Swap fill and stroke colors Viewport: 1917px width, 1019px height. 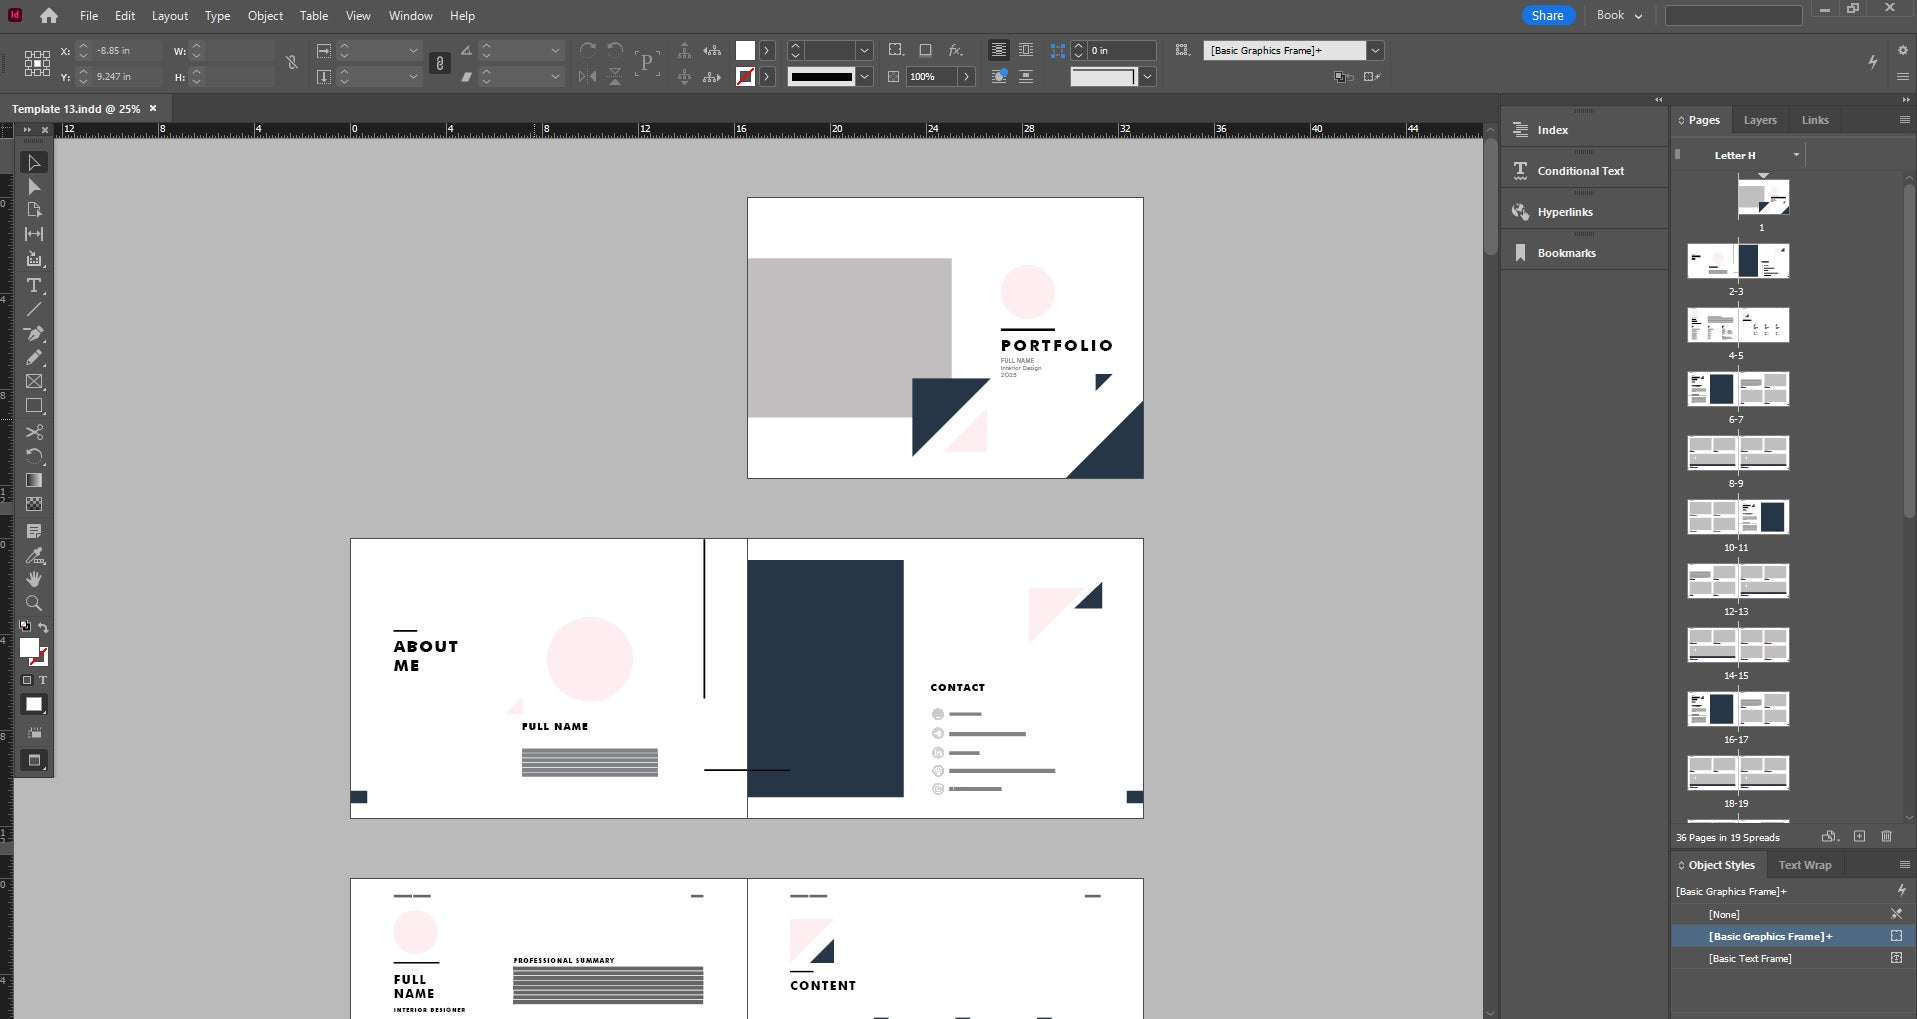tap(43, 627)
